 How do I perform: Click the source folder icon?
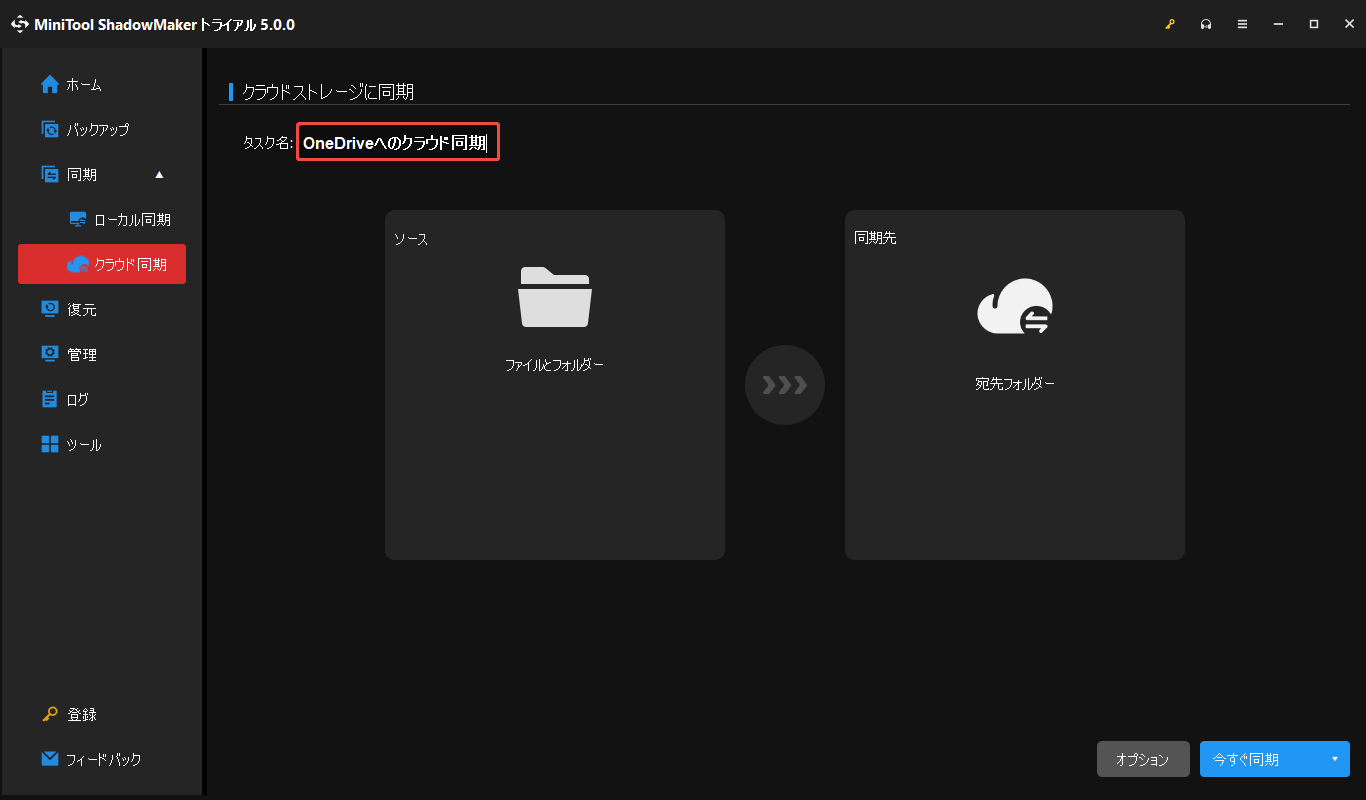point(555,297)
